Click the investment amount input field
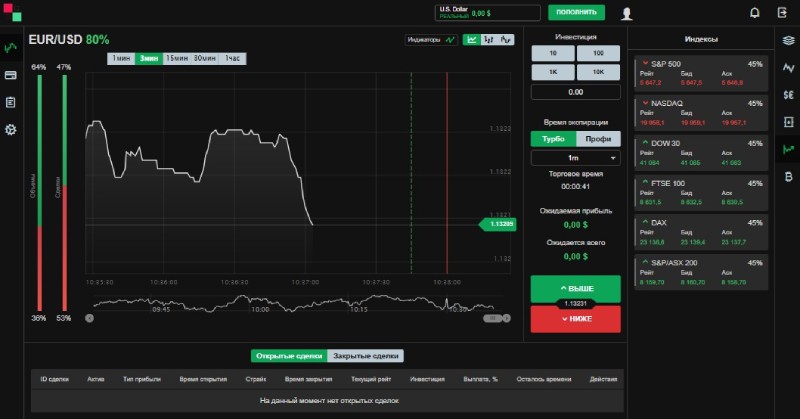This screenshot has height=419, width=800. (575, 91)
